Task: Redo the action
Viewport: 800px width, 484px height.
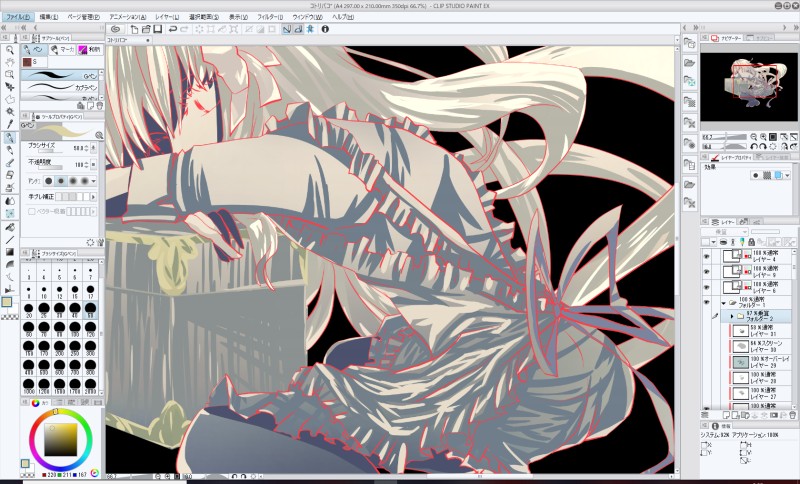Action: (185, 29)
